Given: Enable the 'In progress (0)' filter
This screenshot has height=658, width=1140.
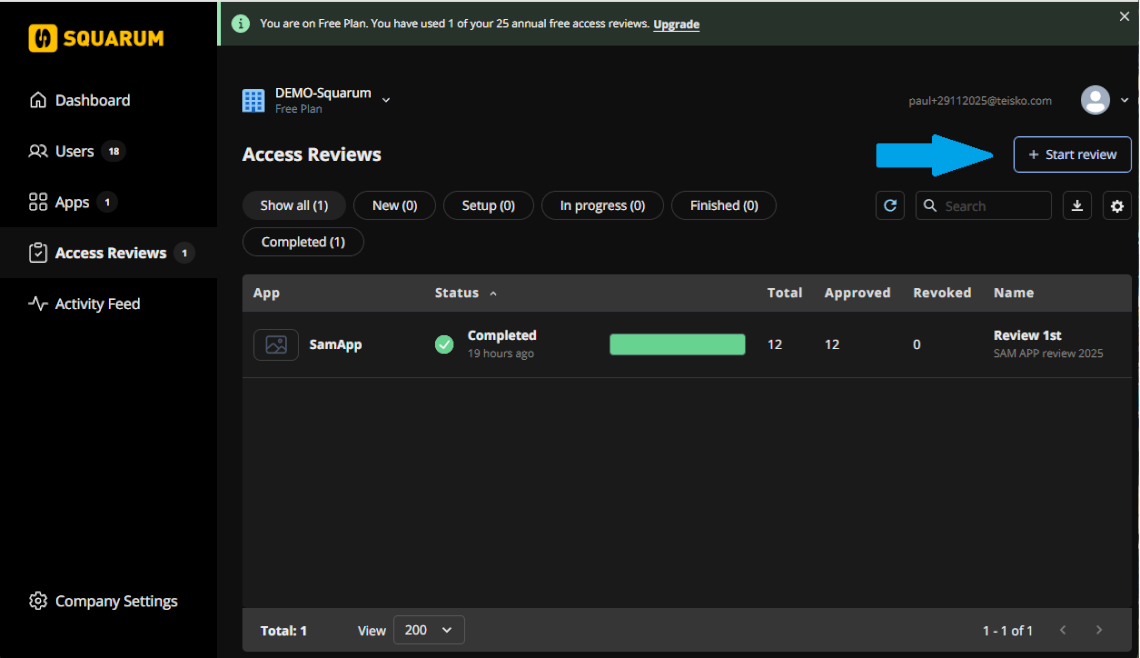Looking at the screenshot, I should [x=602, y=205].
